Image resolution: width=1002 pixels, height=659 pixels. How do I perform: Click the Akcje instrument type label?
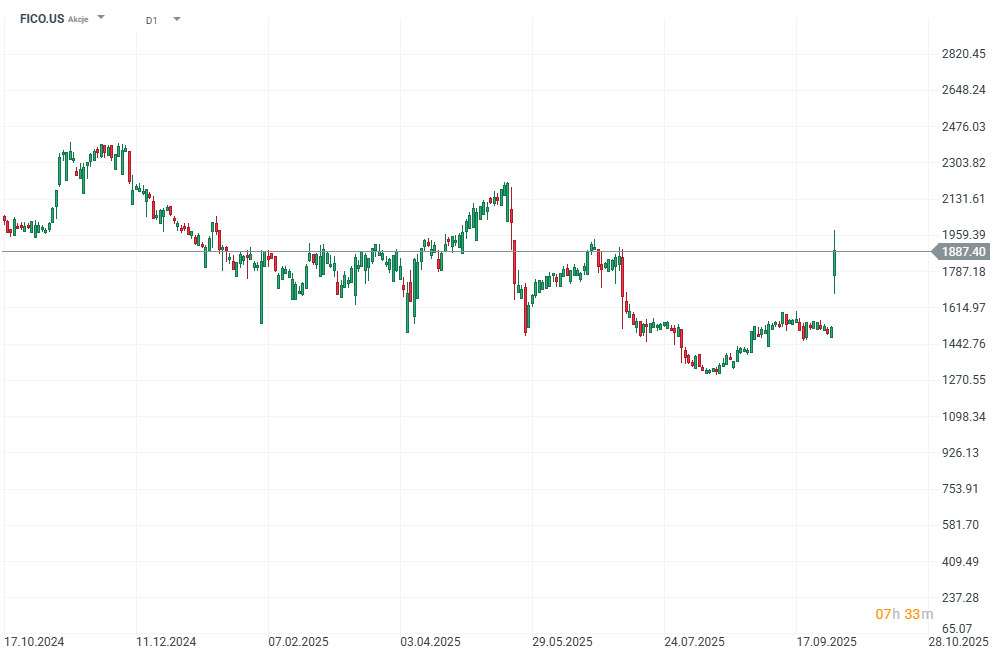coord(79,20)
